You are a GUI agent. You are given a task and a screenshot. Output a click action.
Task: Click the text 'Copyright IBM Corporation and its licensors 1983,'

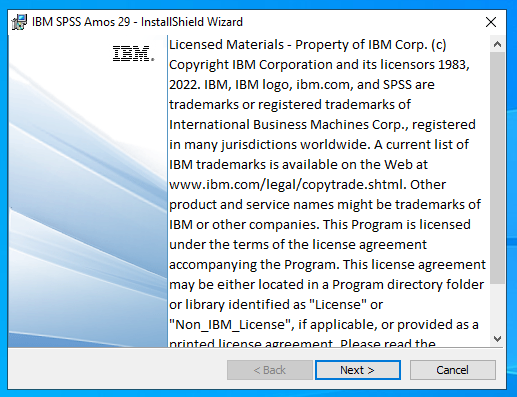tap(319, 65)
